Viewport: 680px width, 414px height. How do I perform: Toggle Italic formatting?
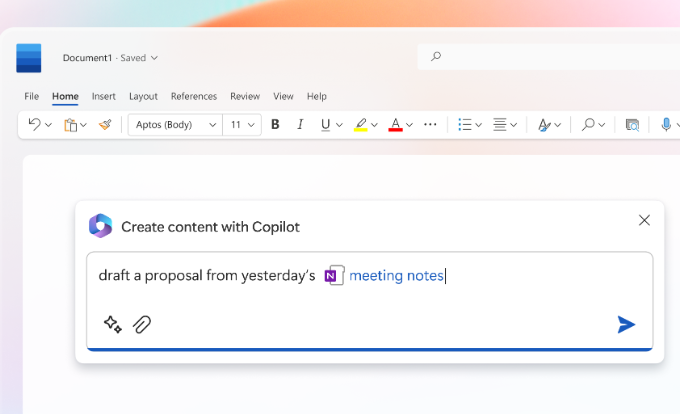pyautogui.click(x=300, y=124)
